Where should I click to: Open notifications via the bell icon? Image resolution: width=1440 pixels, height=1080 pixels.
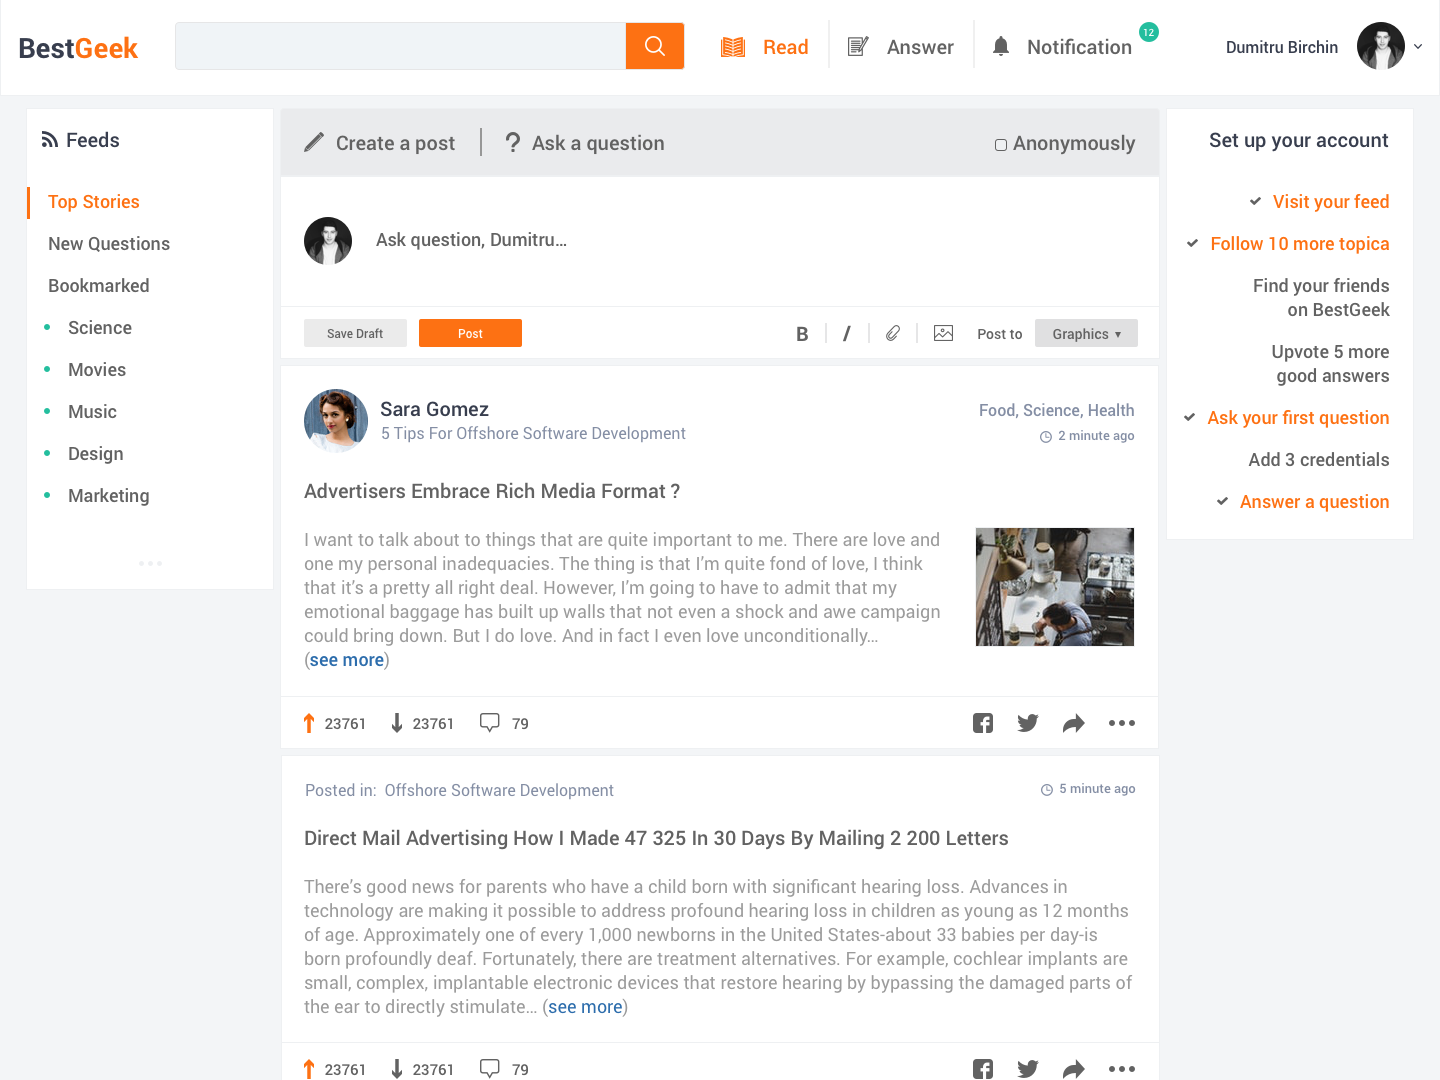[x=1001, y=46]
